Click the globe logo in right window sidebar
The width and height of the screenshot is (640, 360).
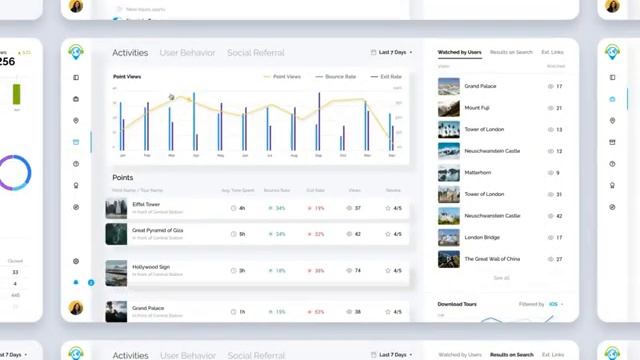pos(612,52)
